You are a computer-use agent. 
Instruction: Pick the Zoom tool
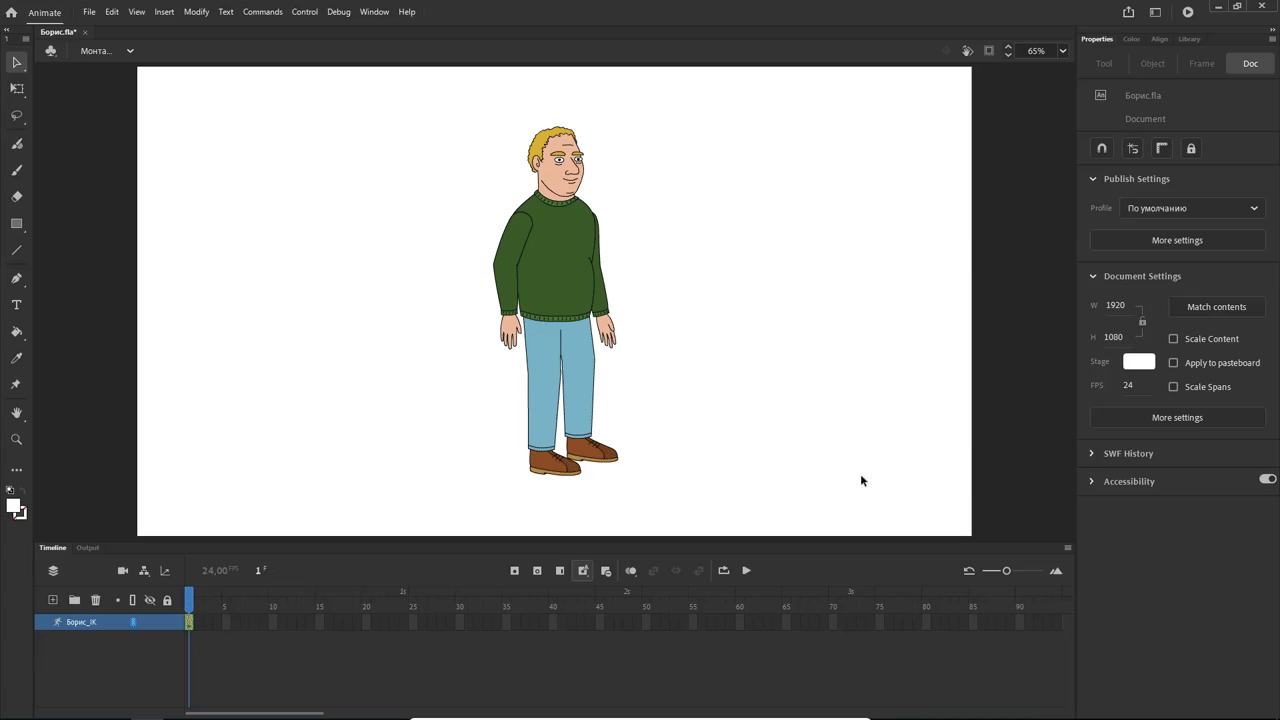coord(16,440)
